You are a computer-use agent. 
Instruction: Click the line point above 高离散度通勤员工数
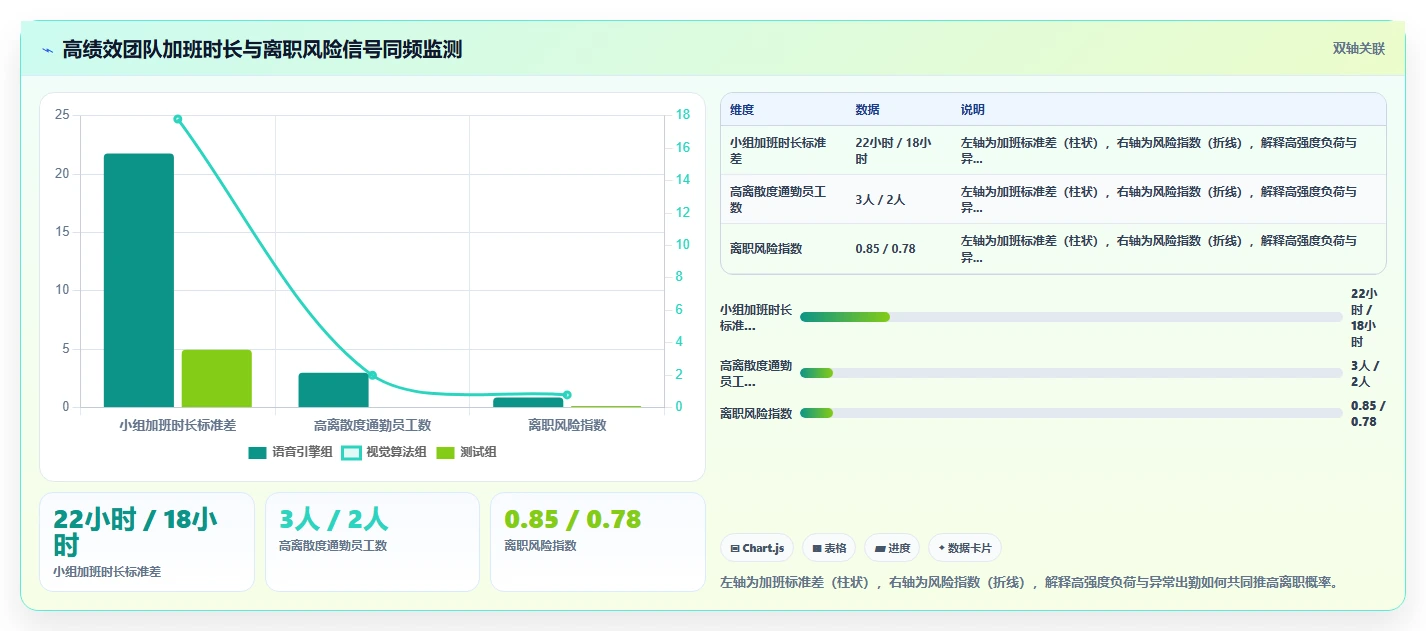coord(372,375)
